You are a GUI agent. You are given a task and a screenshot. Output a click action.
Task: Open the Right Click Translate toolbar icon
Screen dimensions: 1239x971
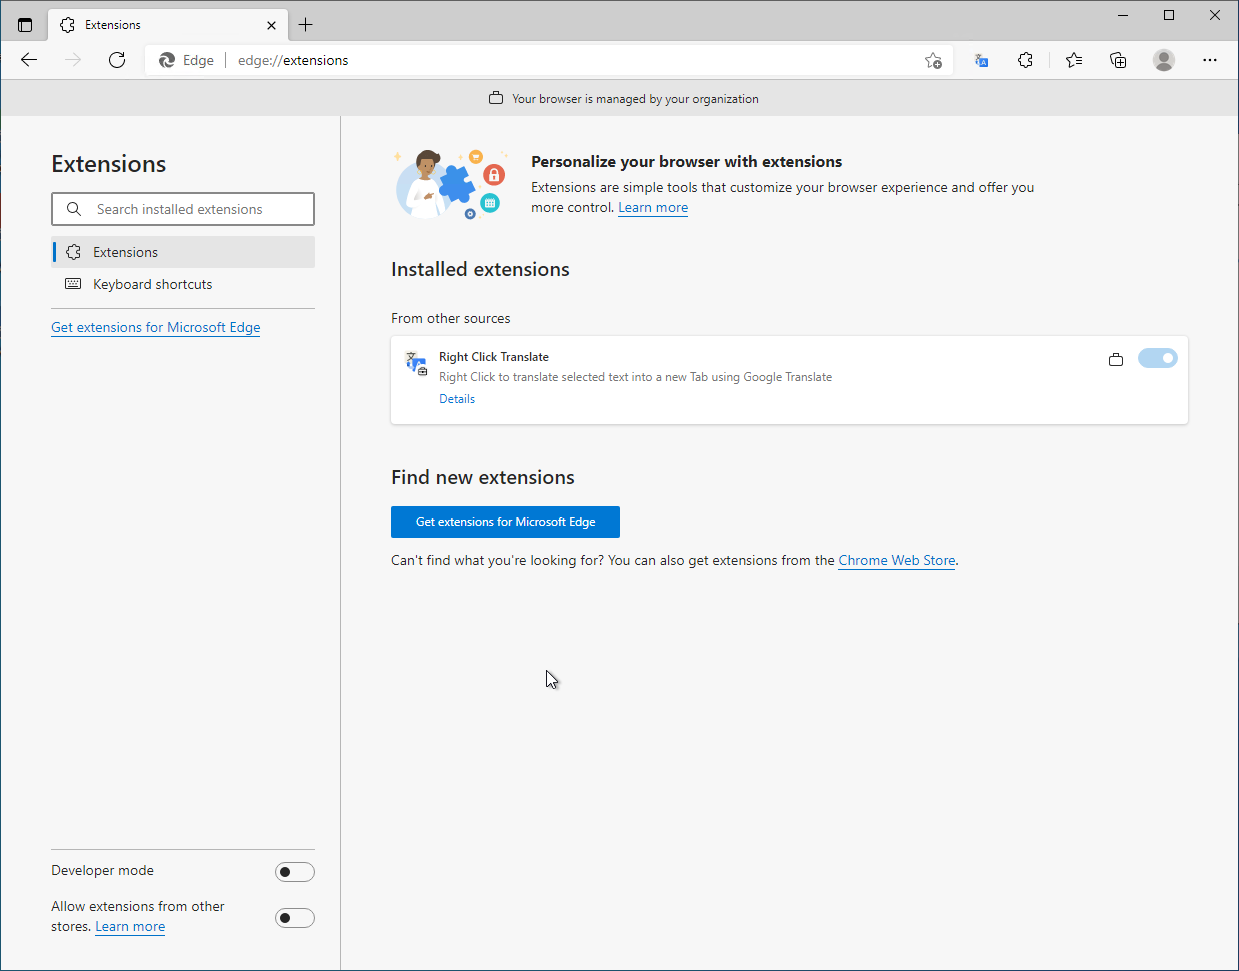tap(981, 60)
